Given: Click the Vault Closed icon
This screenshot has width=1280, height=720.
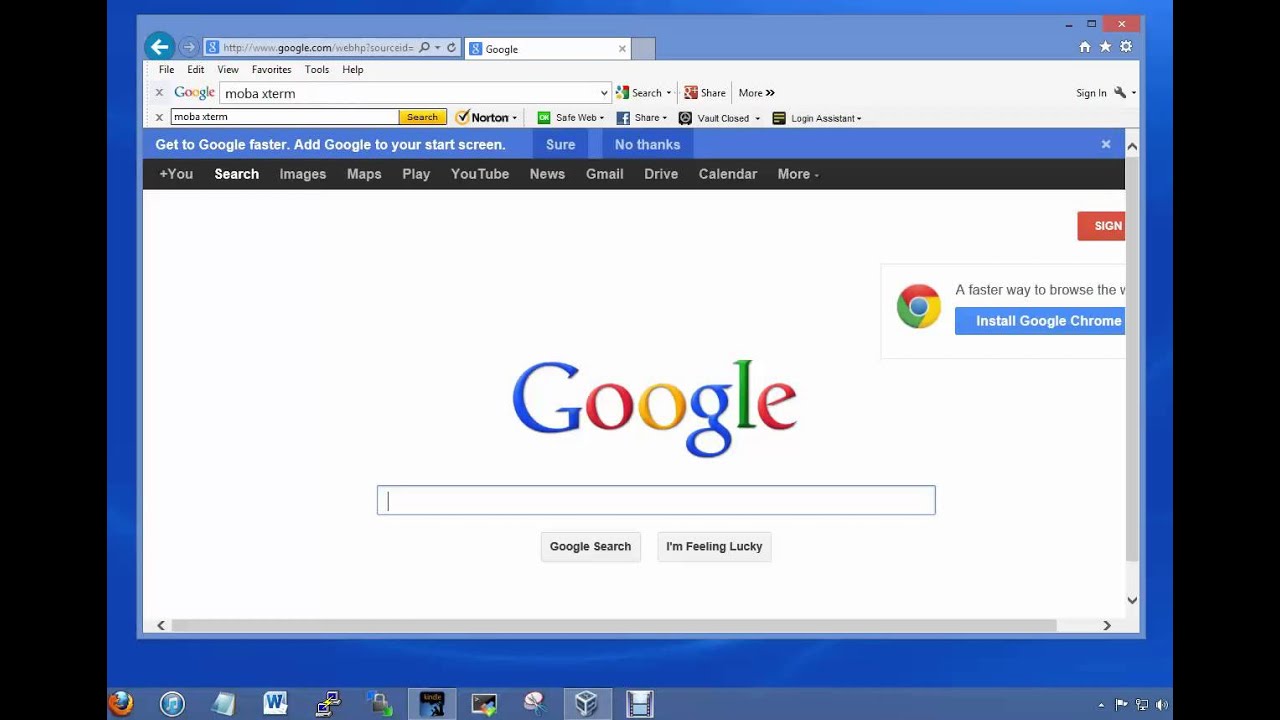Looking at the screenshot, I should pyautogui.click(x=685, y=118).
